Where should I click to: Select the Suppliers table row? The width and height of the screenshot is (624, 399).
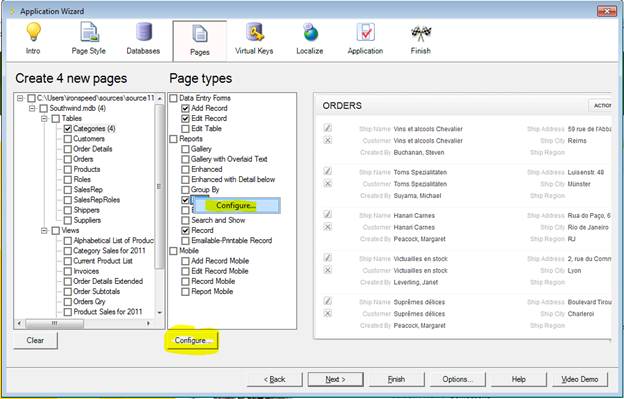87,220
